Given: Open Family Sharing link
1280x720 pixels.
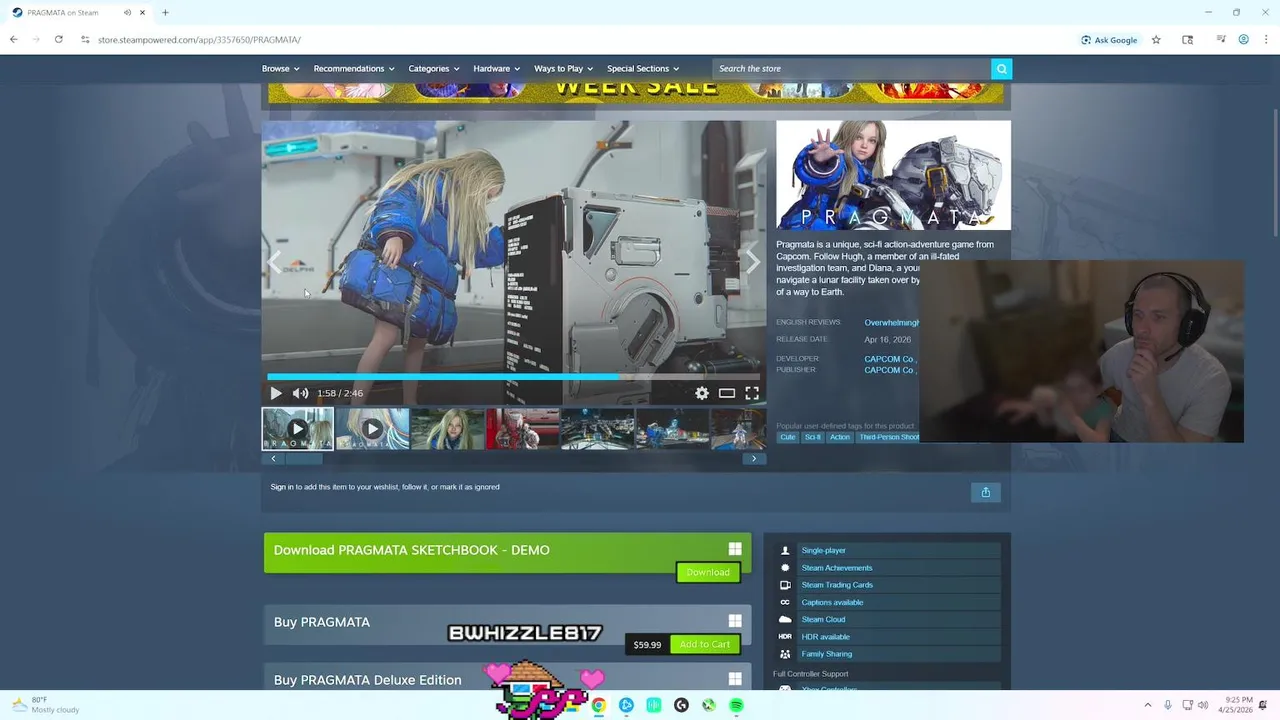Looking at the screenshot, I should (827, 654).
